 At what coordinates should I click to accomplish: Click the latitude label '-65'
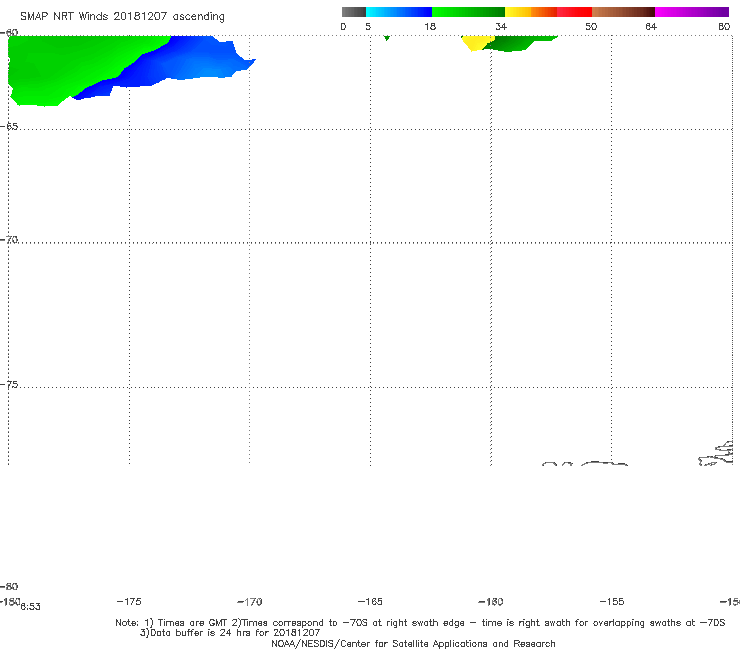[9, 127]
